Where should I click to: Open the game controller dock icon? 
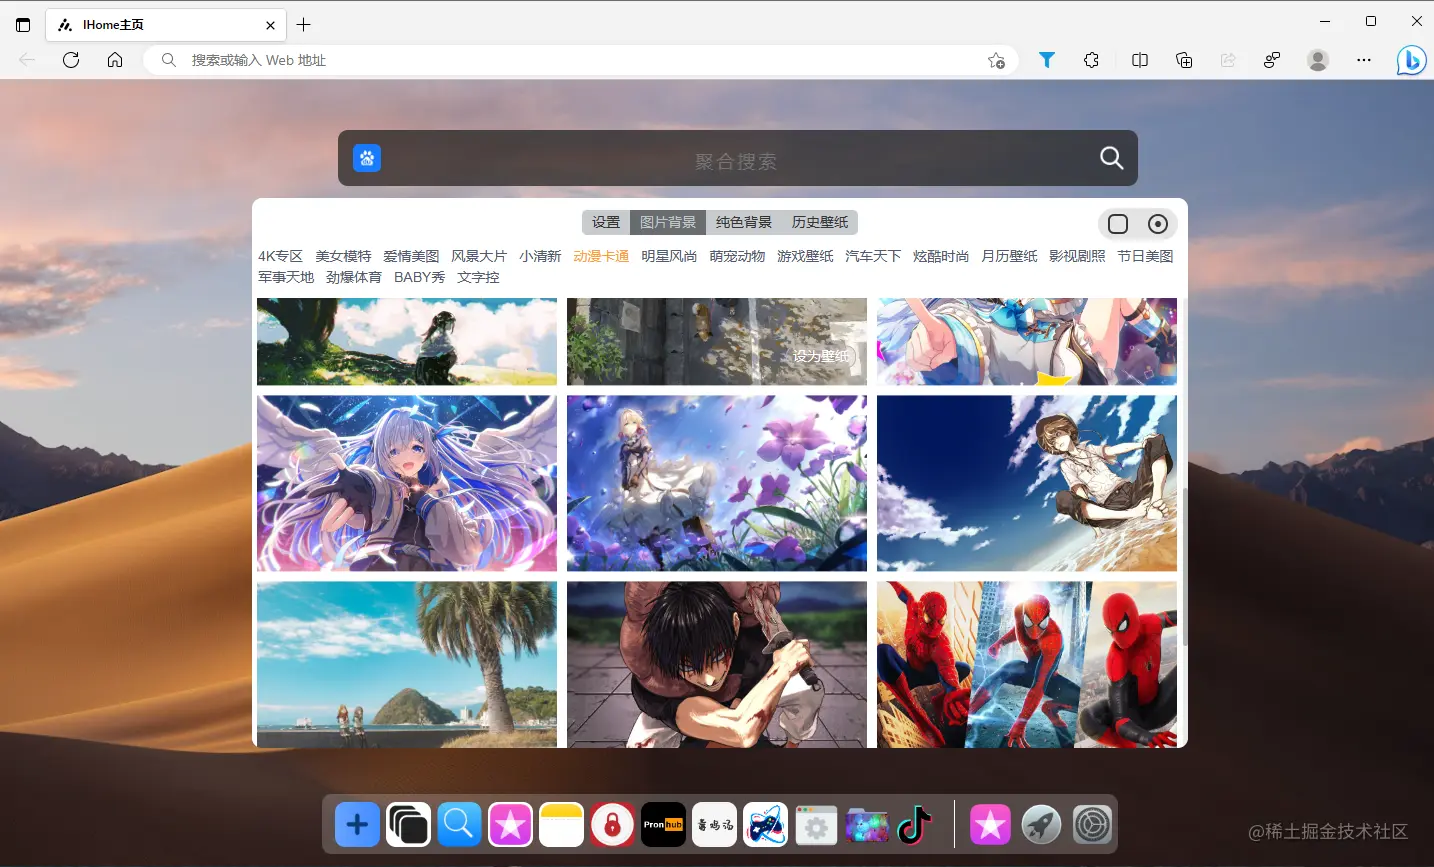click(x=765, y=825)
